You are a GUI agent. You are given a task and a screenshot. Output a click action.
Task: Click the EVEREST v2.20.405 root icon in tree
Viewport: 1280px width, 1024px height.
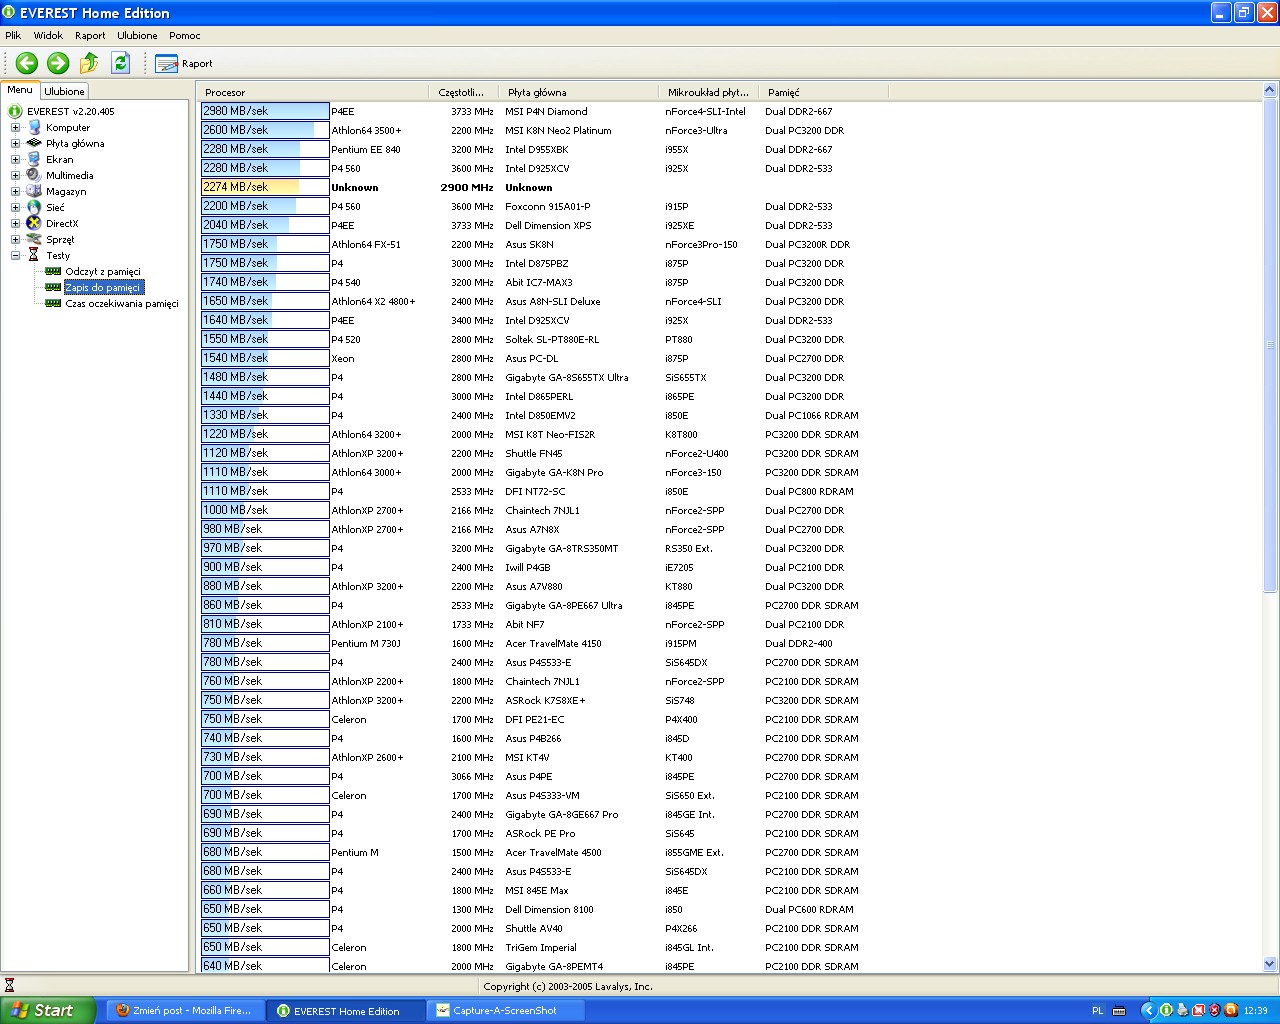pos(16,111)
